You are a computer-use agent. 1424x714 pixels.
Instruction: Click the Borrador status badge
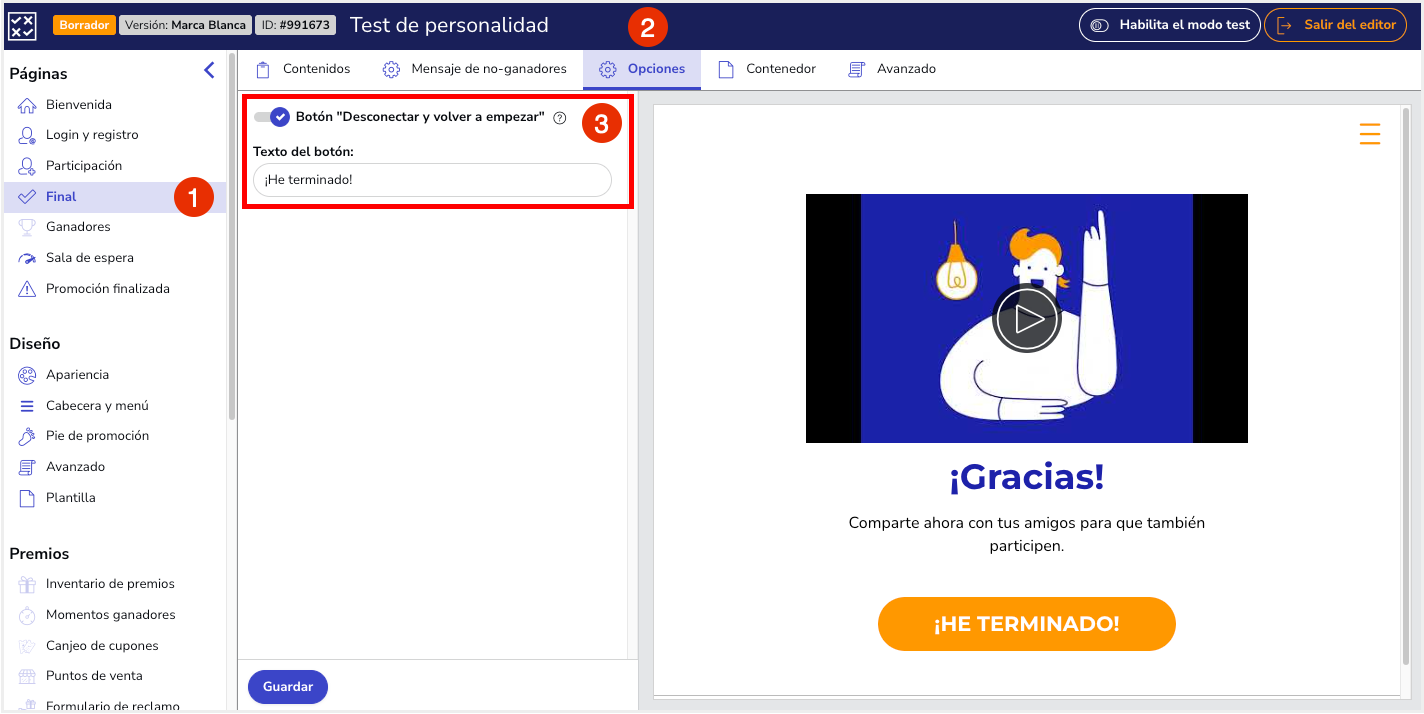tap(84, 25)
